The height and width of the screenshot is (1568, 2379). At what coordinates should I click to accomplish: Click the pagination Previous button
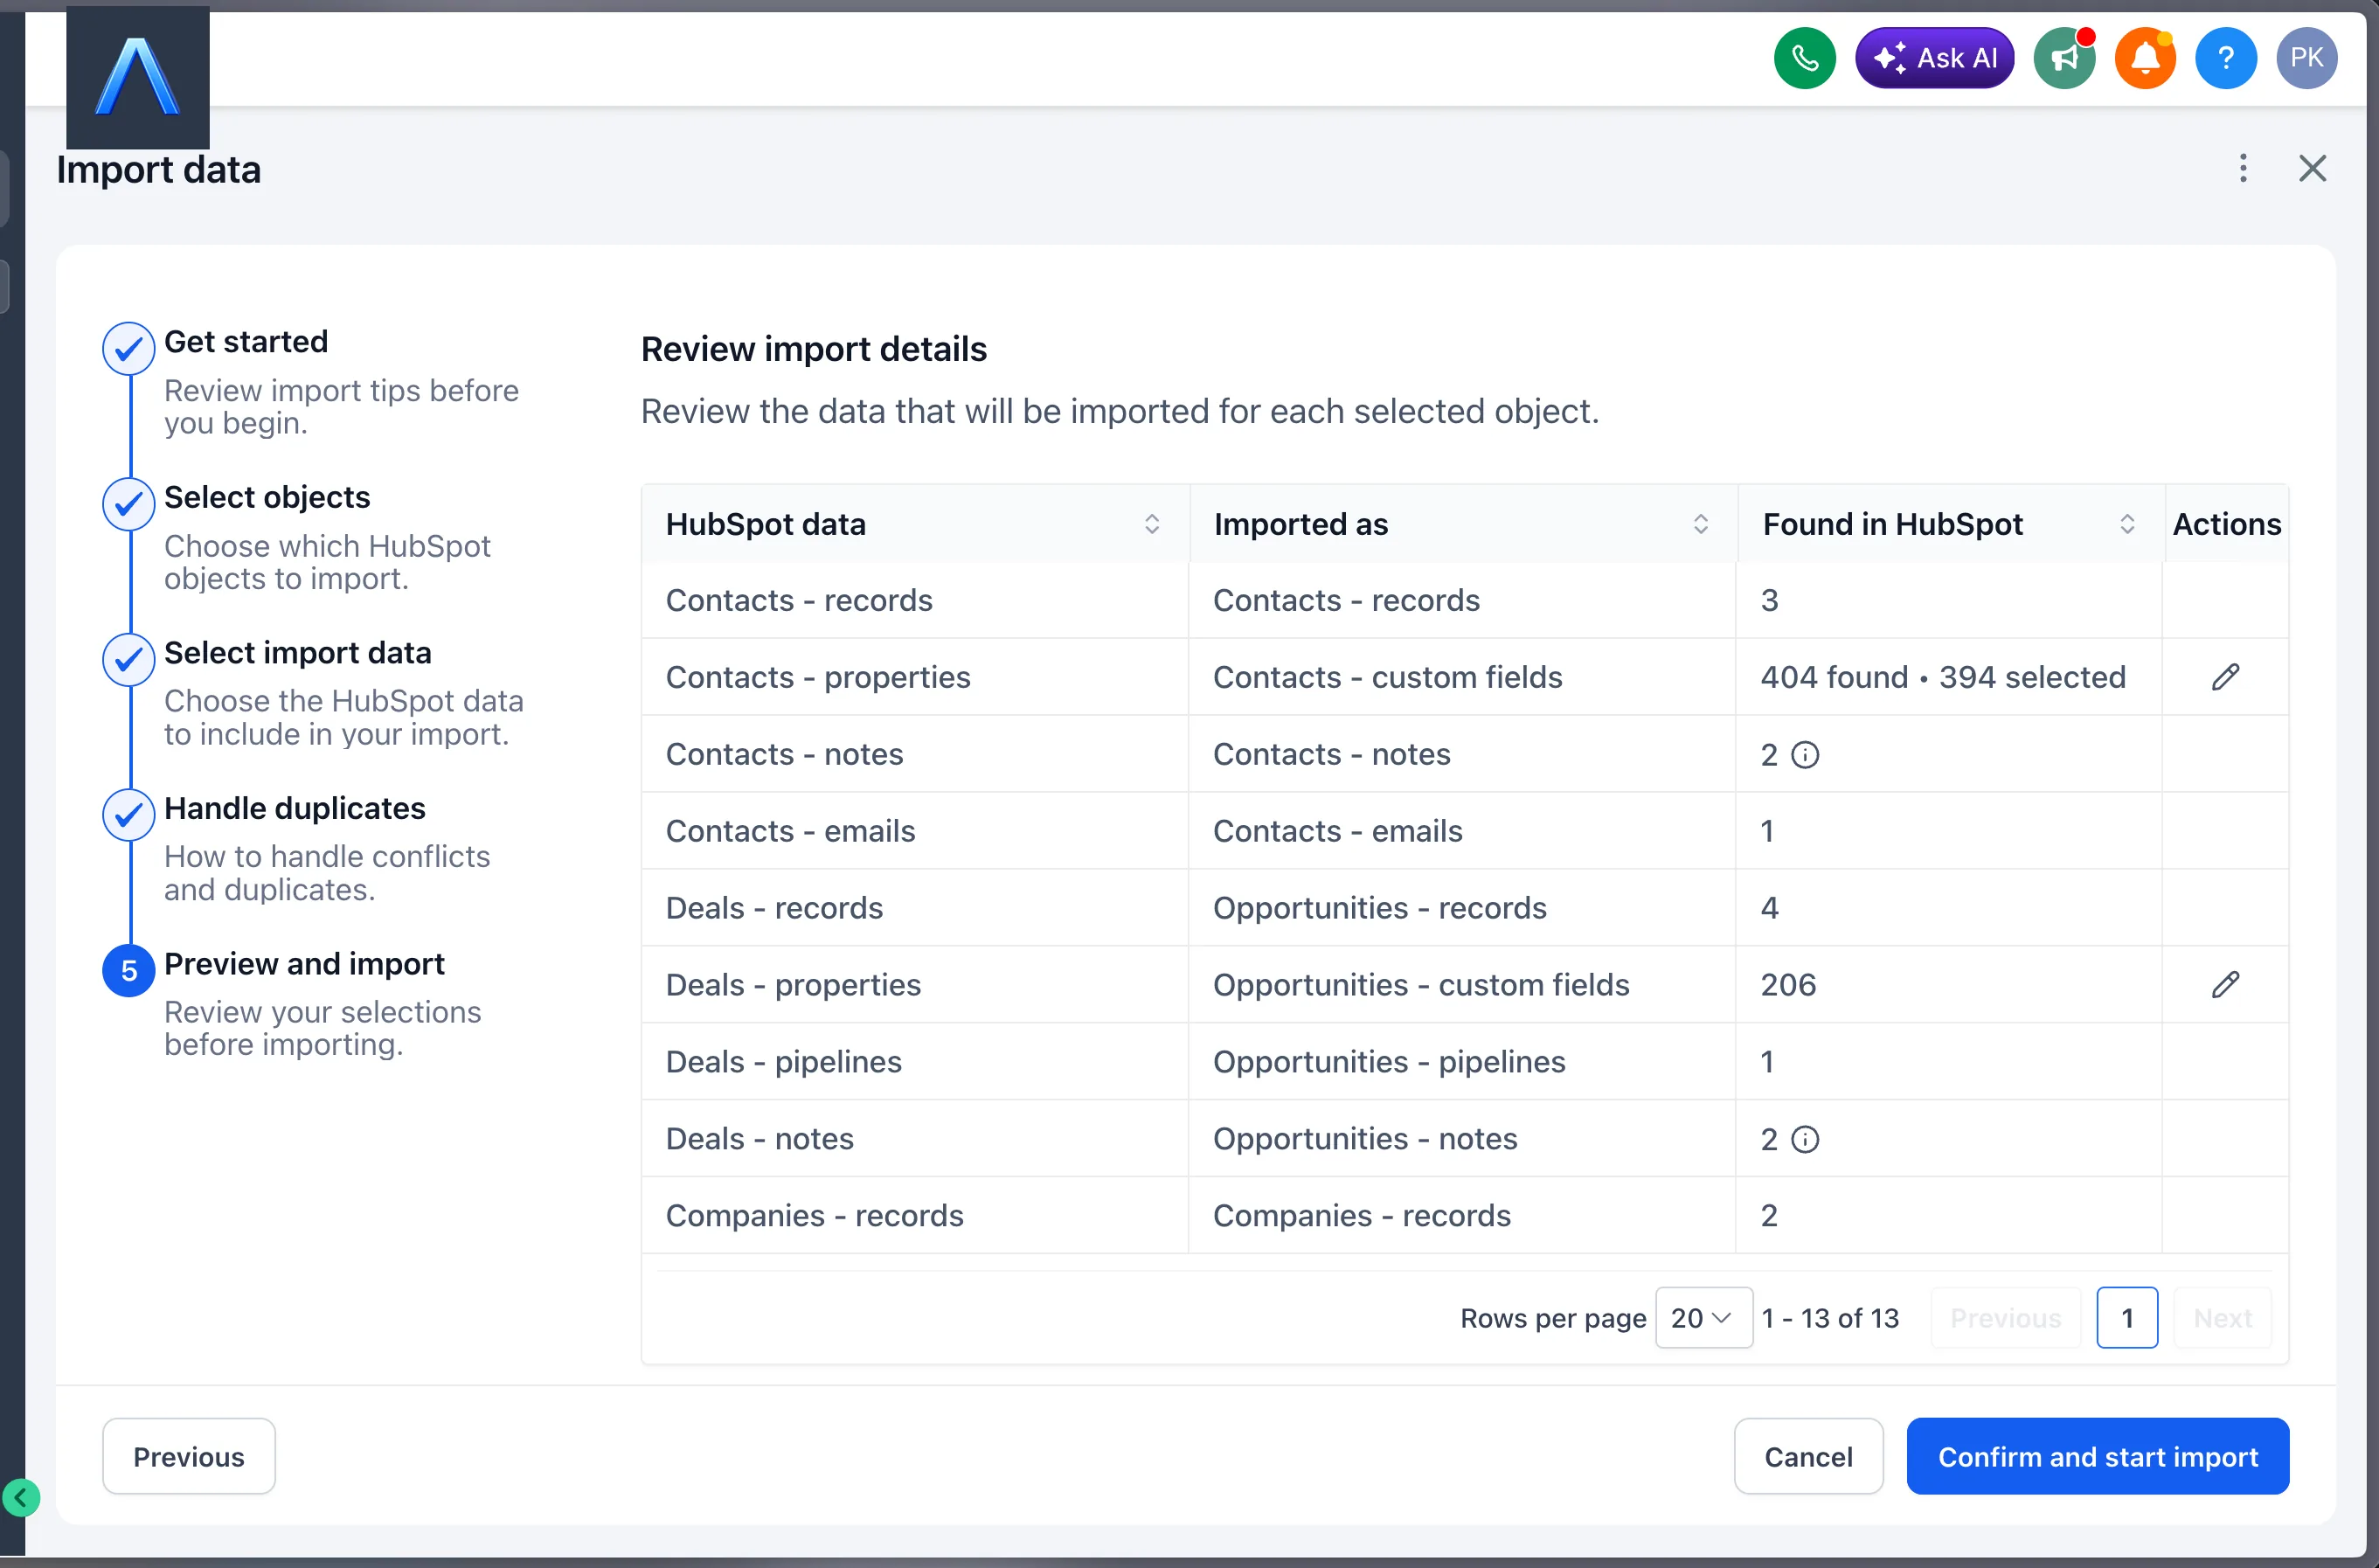pyautogui.click(x=2005, y=1318)
